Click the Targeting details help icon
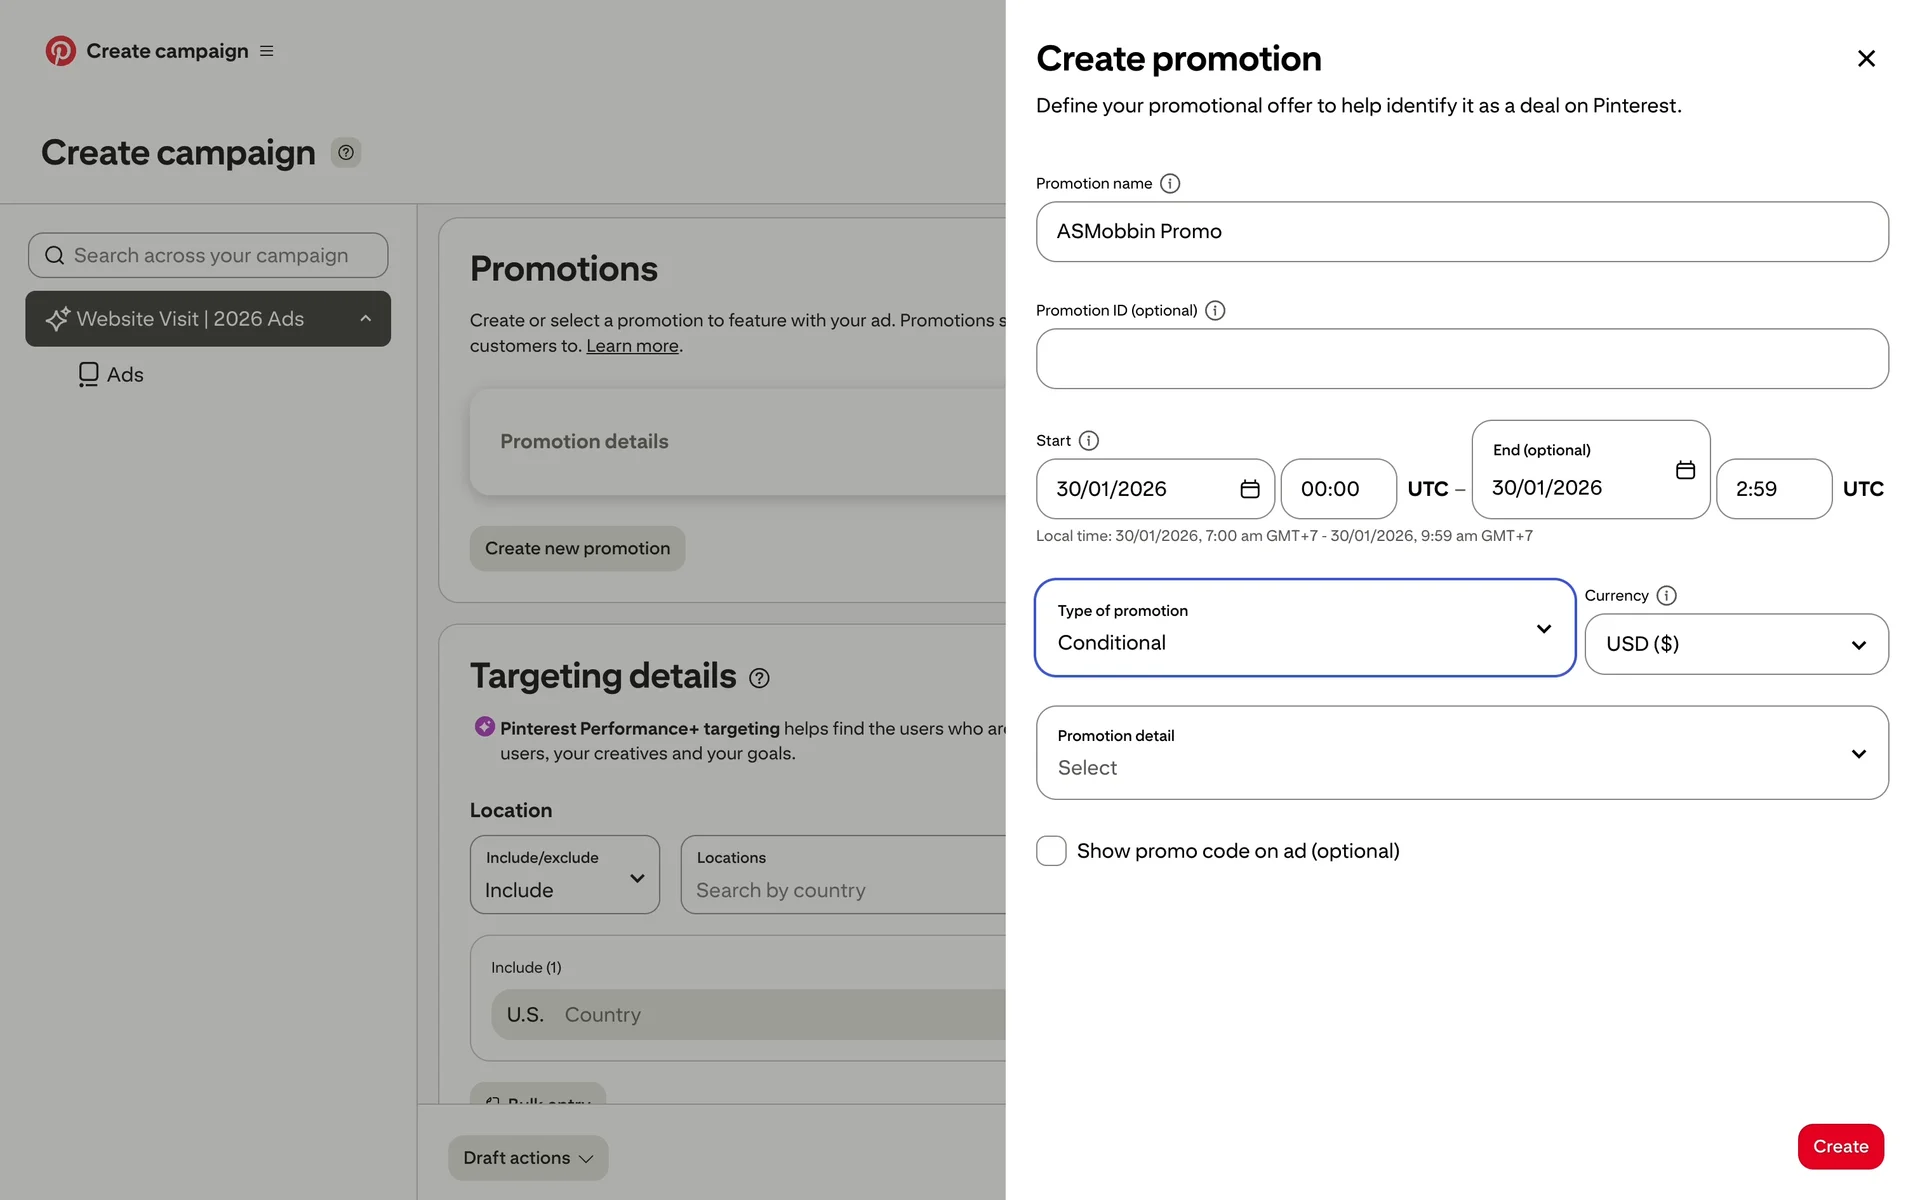This screenshot has height=1200, width=1920. [759, 678]
